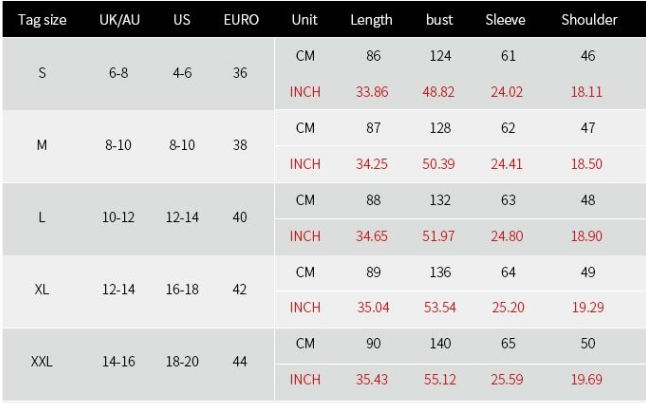Select the 86 cm length value

click(x=373, y=56)
